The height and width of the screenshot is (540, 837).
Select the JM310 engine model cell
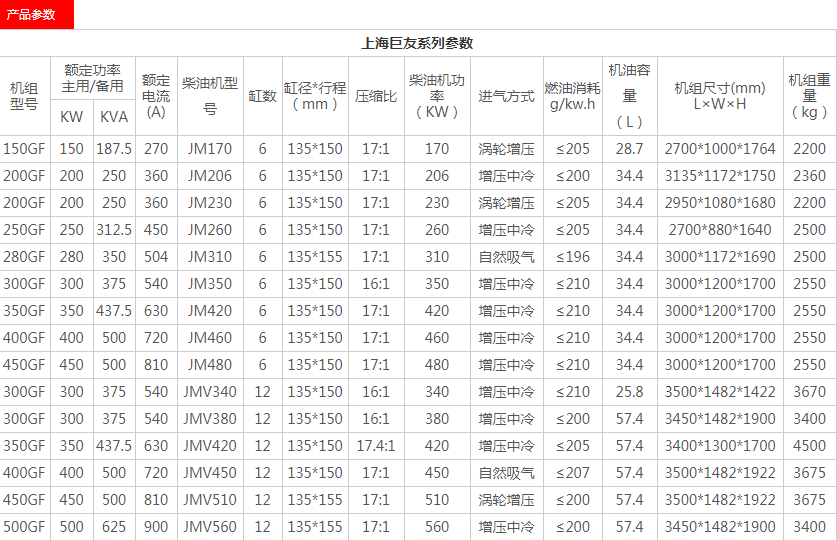coord(210,257)
